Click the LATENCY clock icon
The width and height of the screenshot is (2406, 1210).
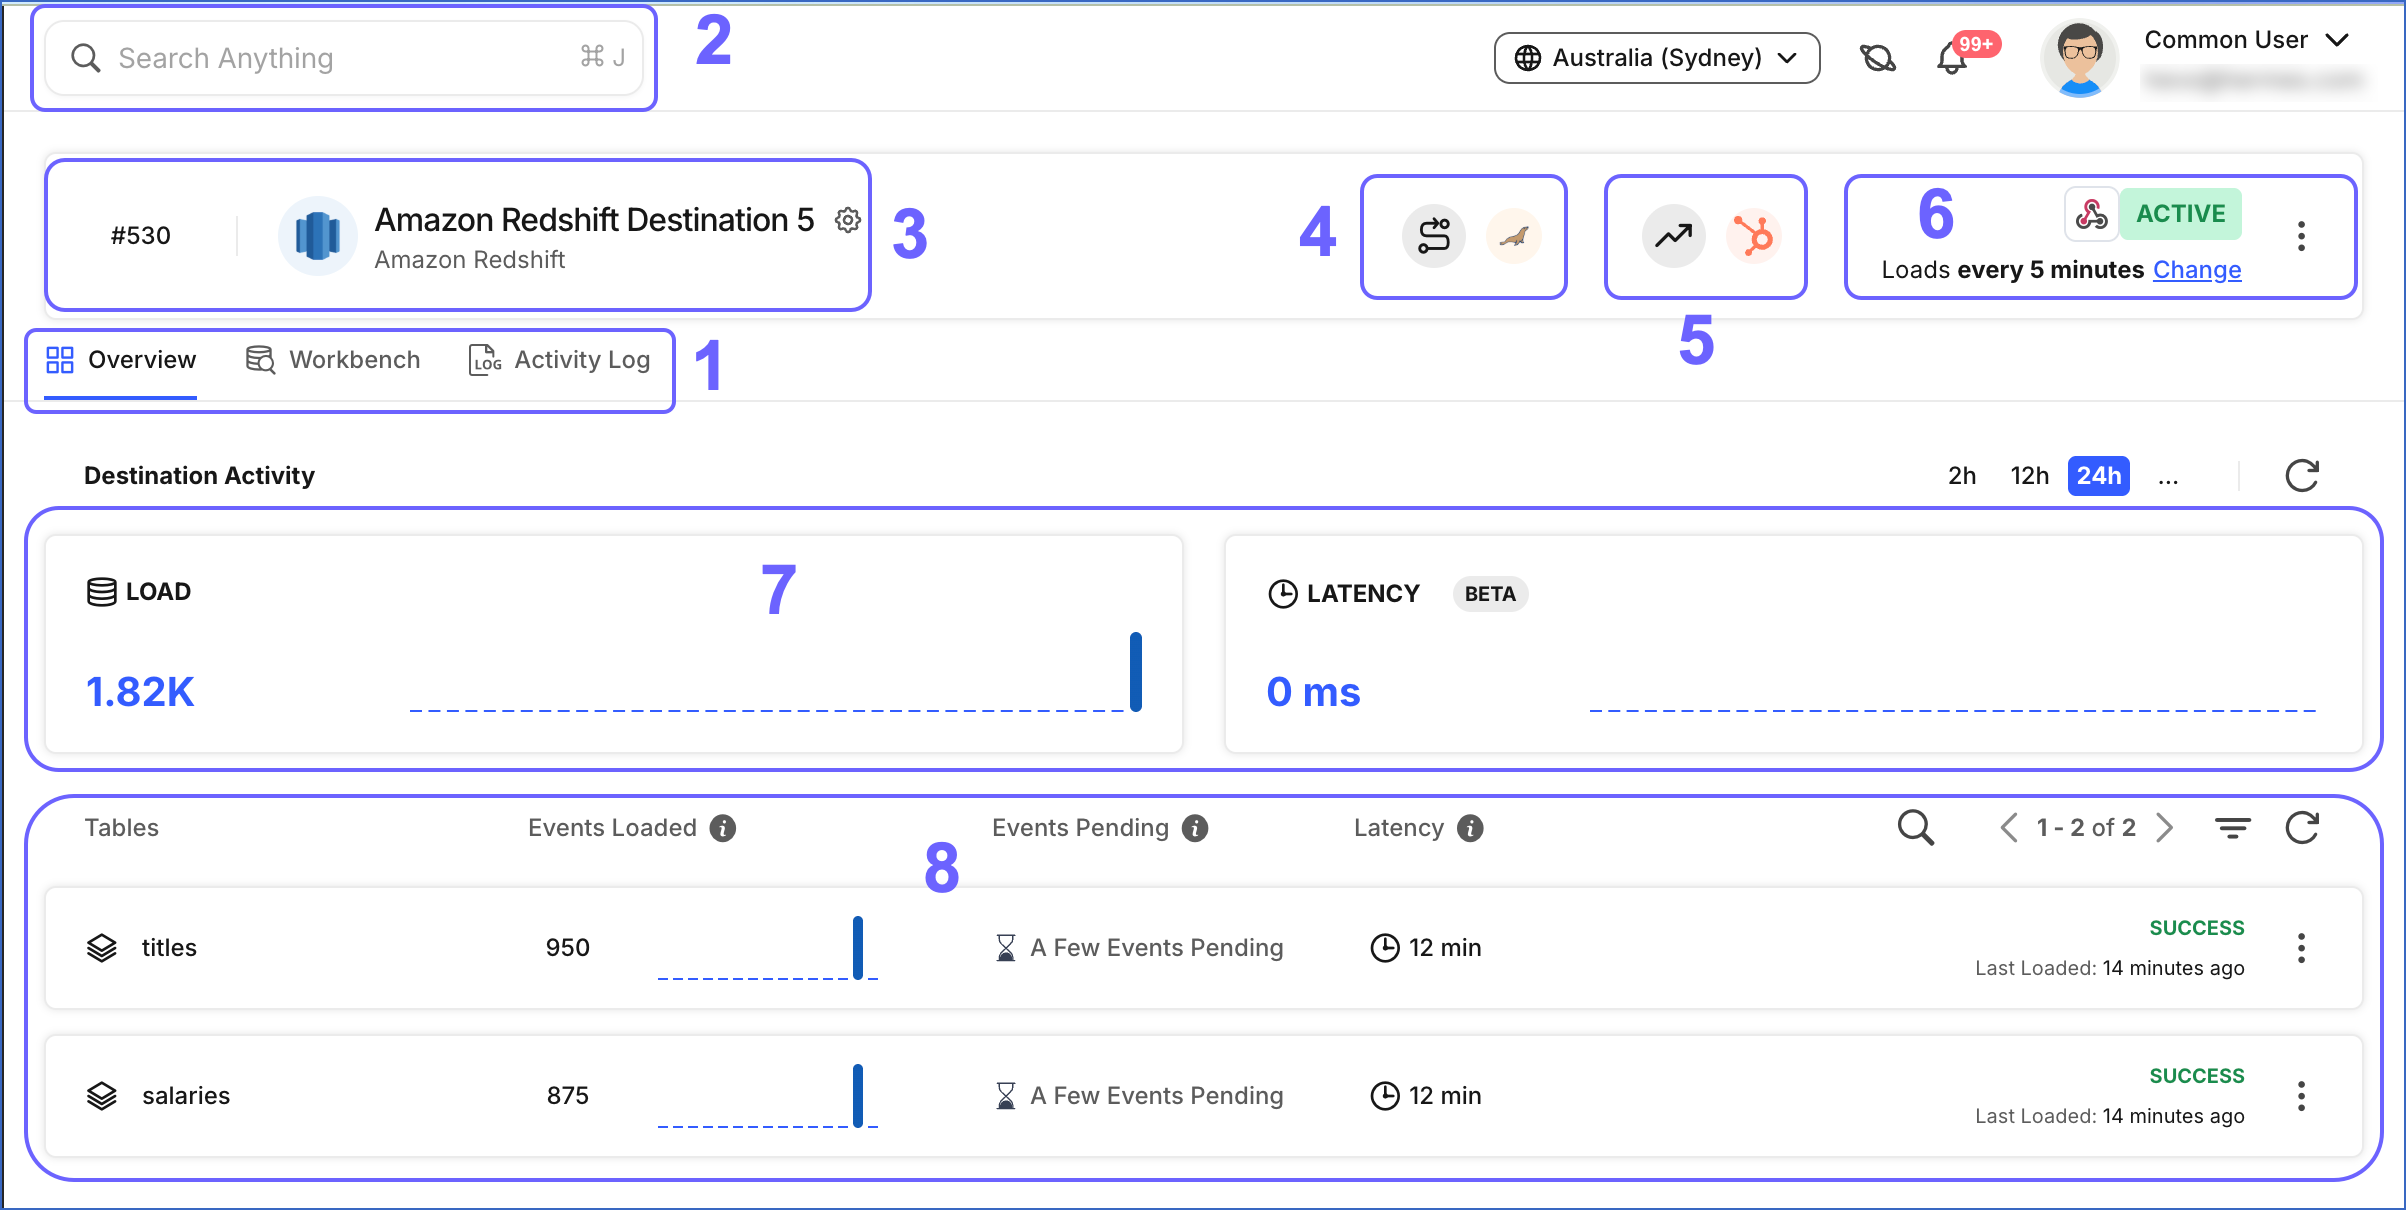1283,594
